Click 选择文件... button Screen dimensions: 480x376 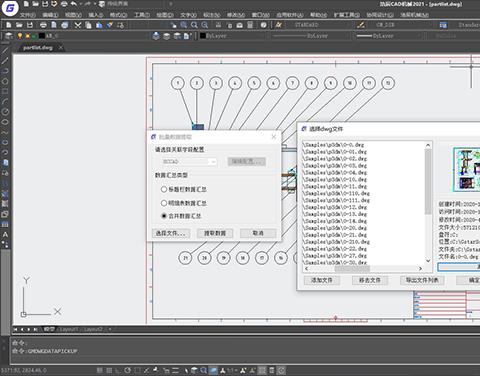[x=171, y=233]
